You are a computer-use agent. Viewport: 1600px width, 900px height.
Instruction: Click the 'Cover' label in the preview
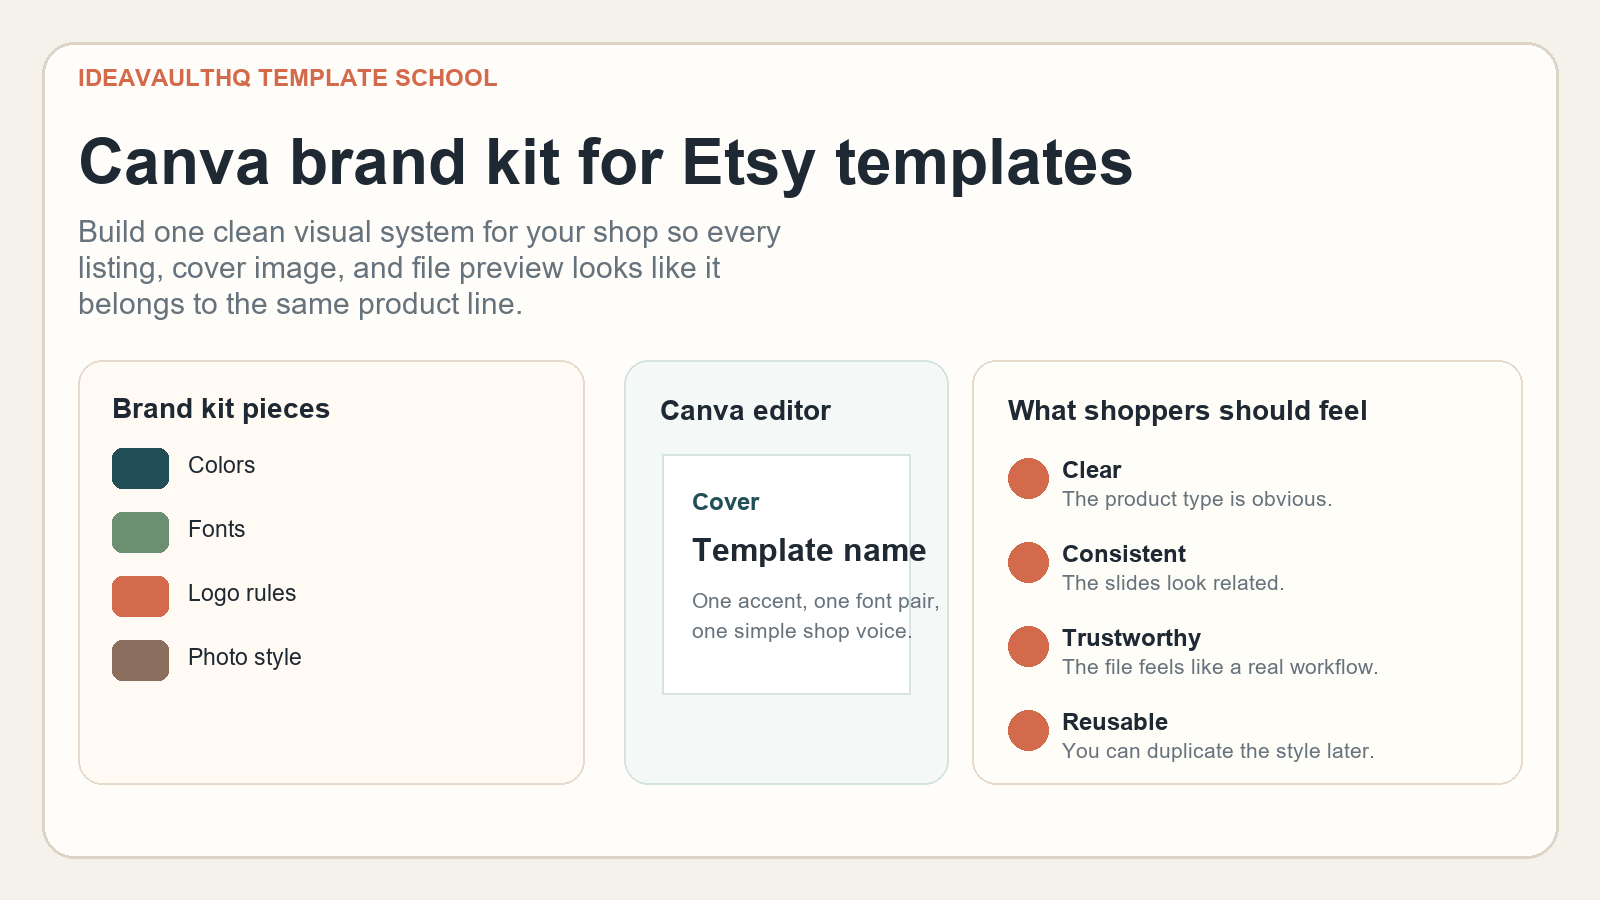(725, 502)
